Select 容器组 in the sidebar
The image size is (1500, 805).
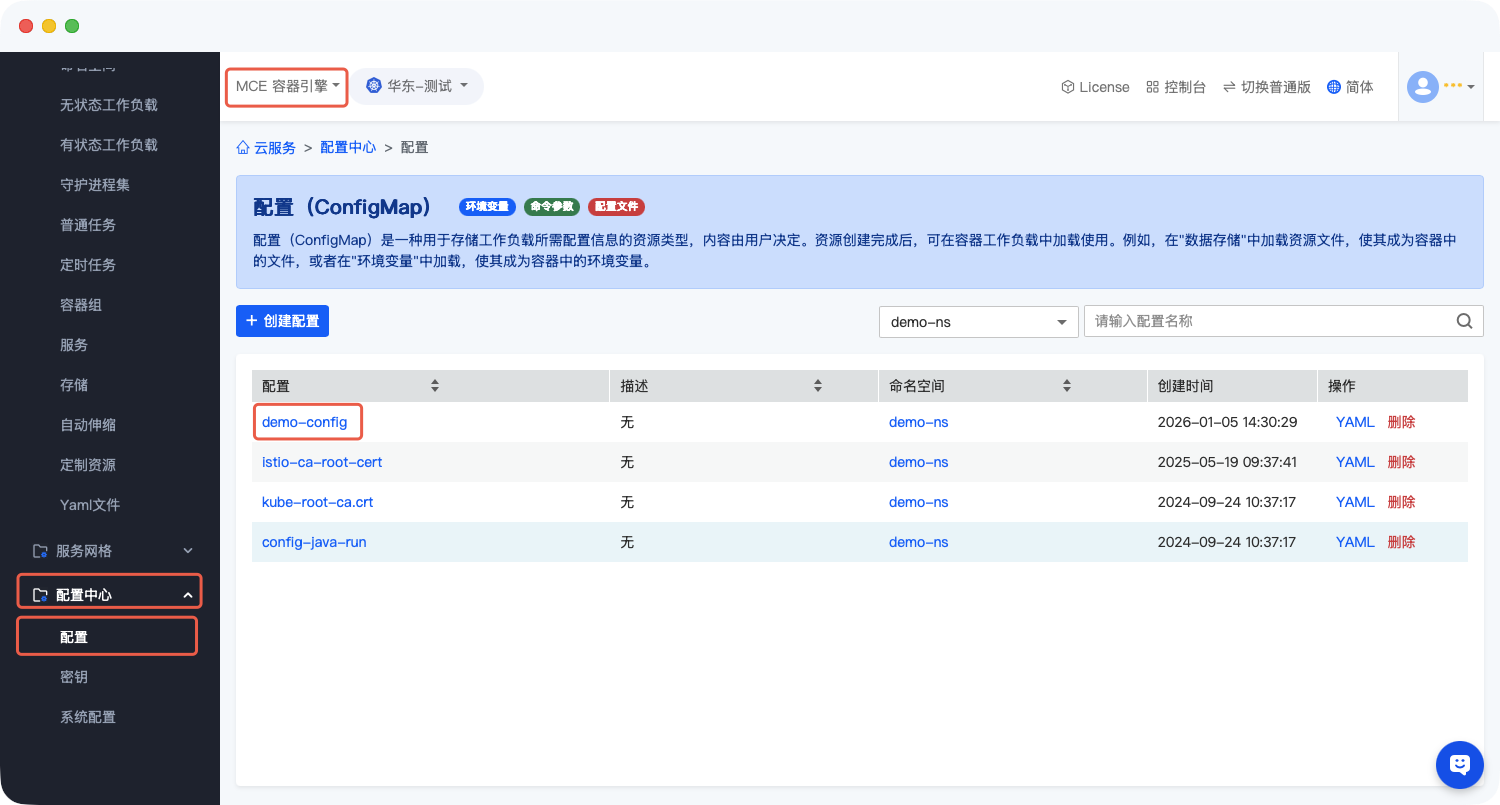pyautogui.click(x=81, y=305)
